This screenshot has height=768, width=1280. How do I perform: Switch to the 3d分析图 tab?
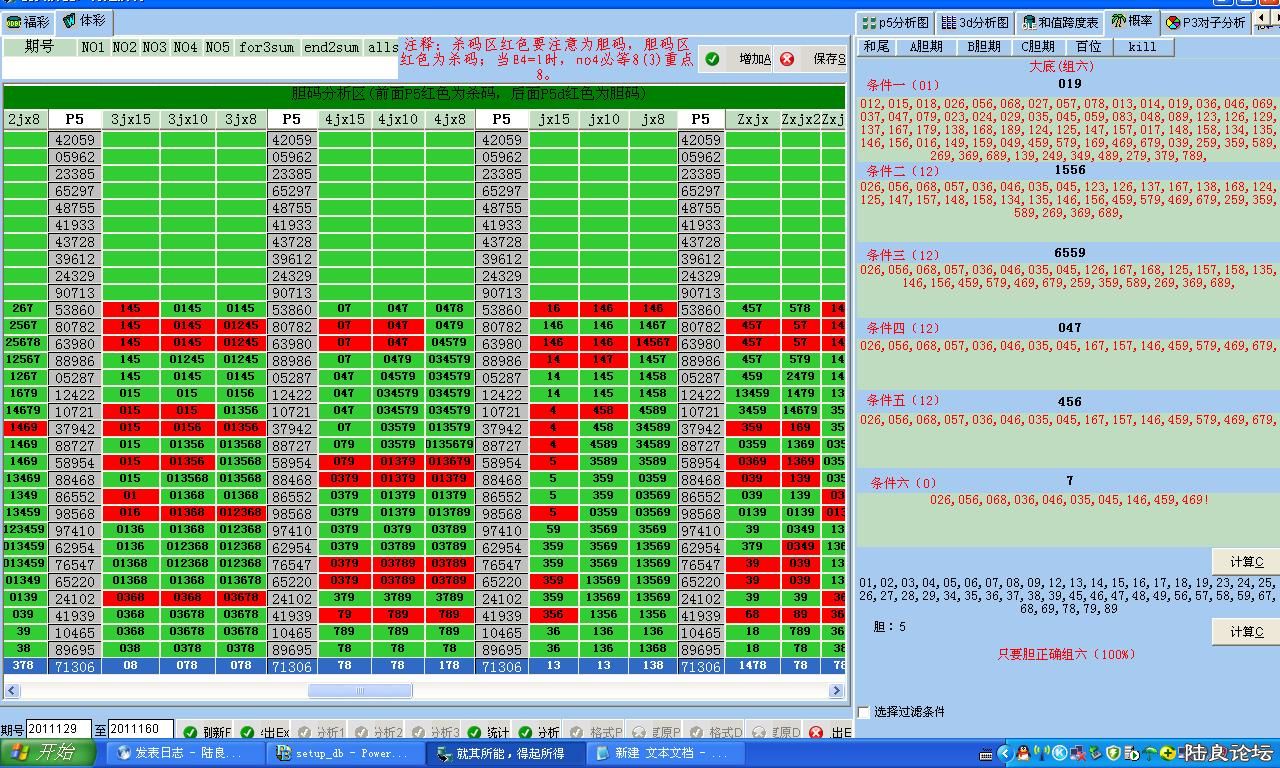click(x=976, y=22)
